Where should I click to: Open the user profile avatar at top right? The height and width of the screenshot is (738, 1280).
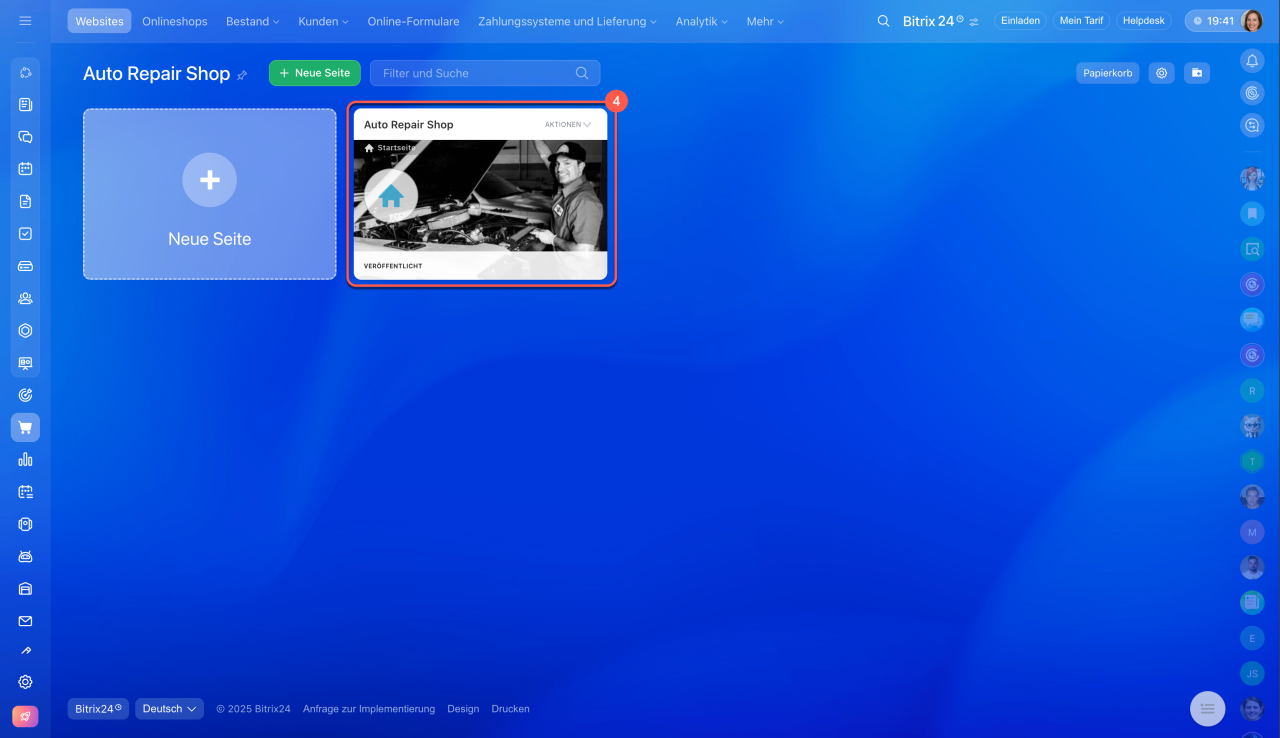[1252, 21]
